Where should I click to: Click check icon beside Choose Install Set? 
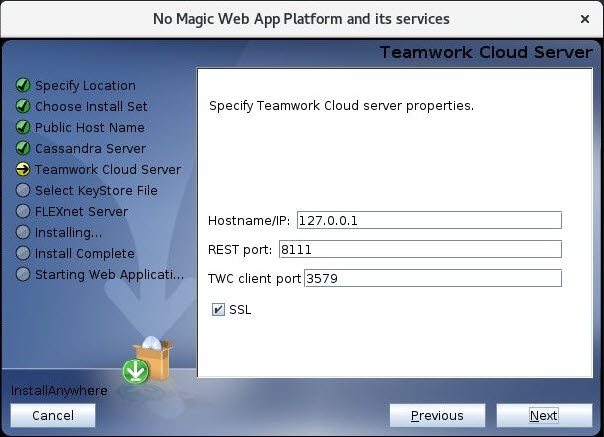(x=23, y=106)
